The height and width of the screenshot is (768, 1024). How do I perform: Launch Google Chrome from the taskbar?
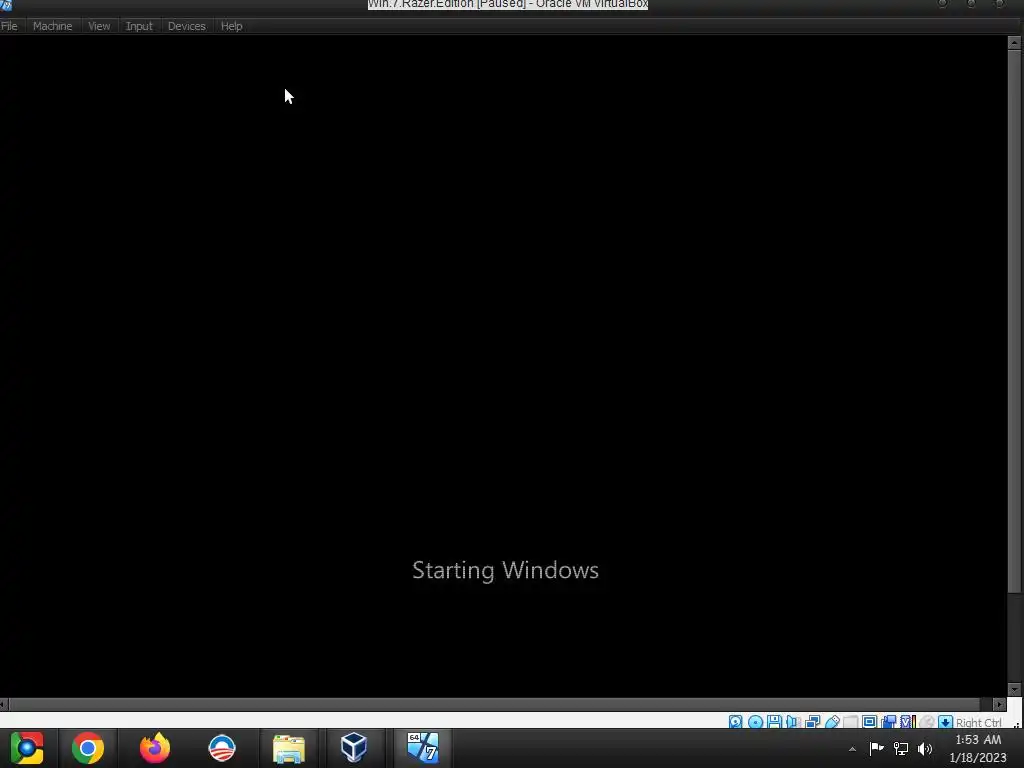(88, 748)
